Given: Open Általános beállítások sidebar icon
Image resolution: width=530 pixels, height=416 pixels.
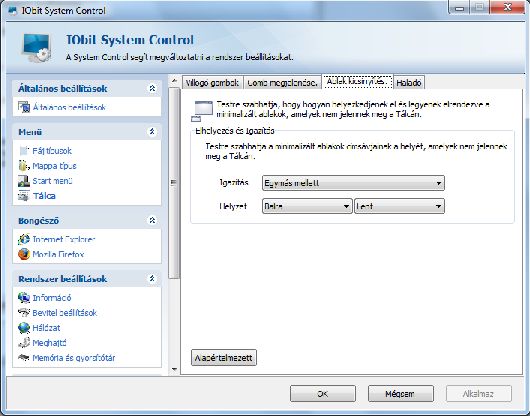Looking at the screenshot, I should tap(24, 107).
